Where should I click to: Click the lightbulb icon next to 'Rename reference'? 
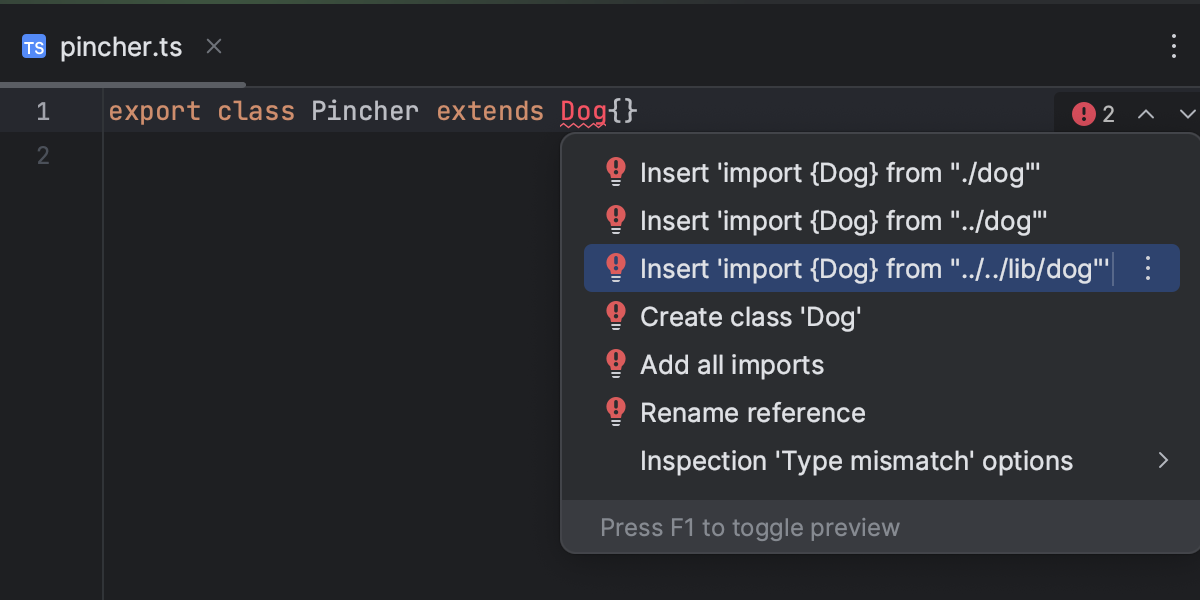[615, 412]
